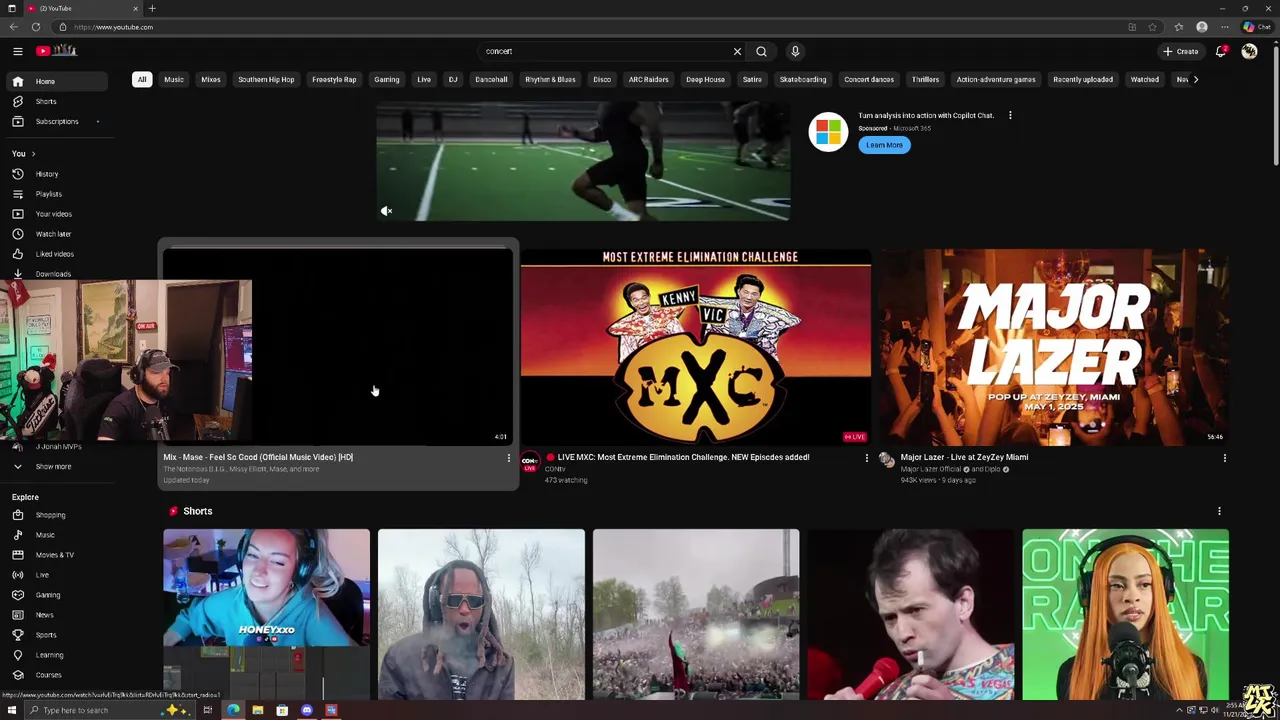Reload the page in the browser

36,27
